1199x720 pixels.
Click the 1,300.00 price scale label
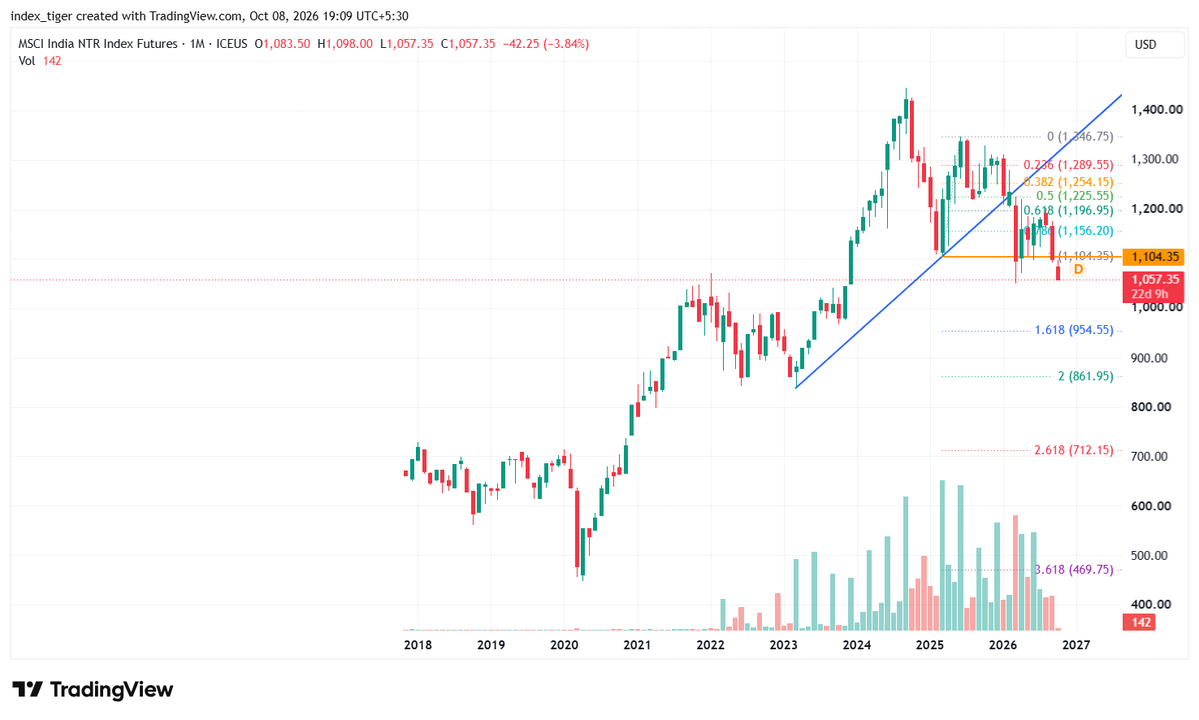click(x=1157, y=160)
